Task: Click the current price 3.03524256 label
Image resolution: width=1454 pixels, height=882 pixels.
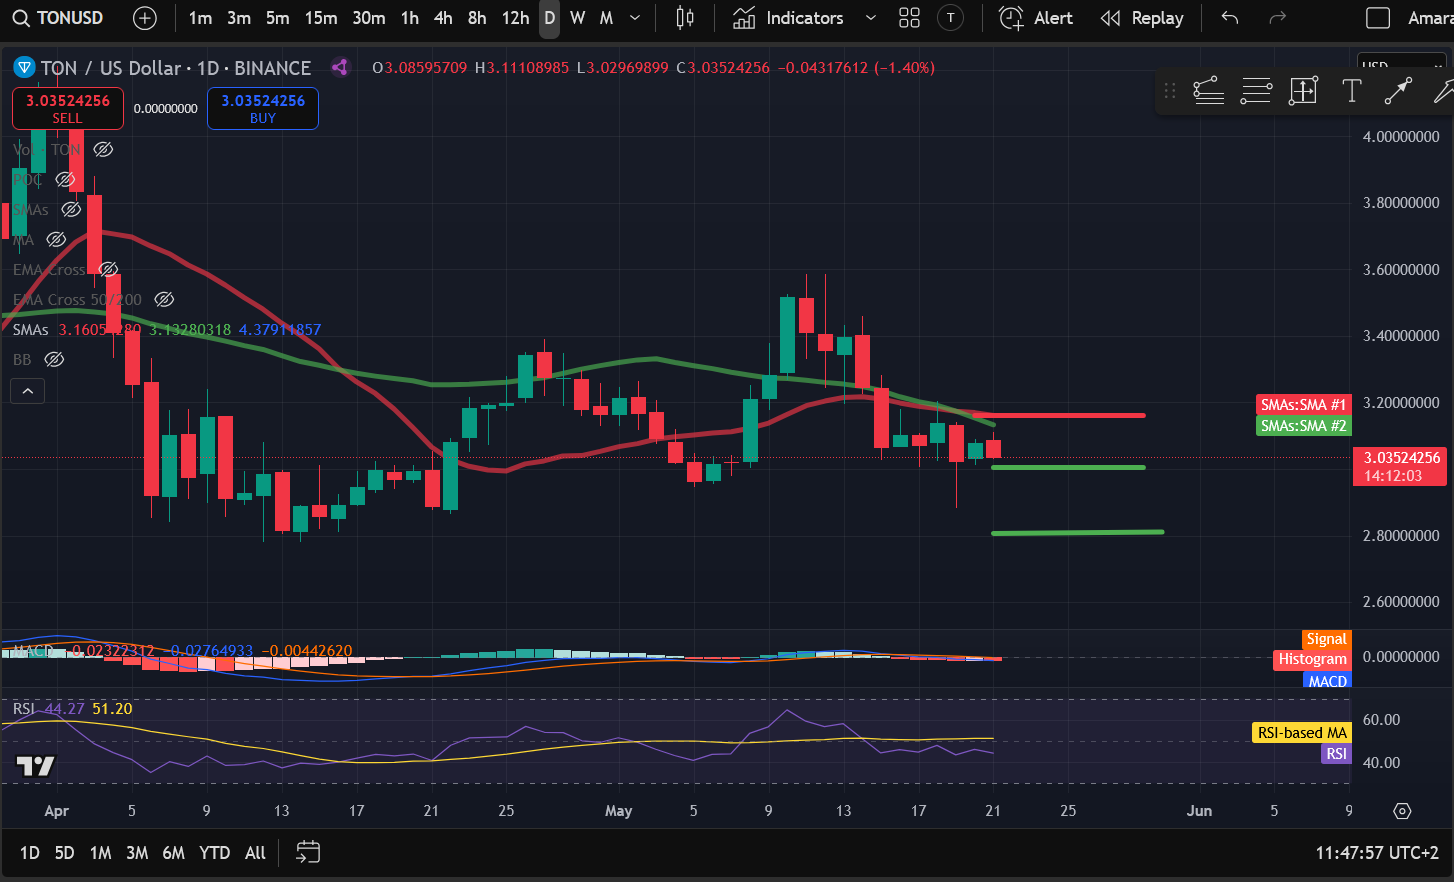Action: 1399,467
